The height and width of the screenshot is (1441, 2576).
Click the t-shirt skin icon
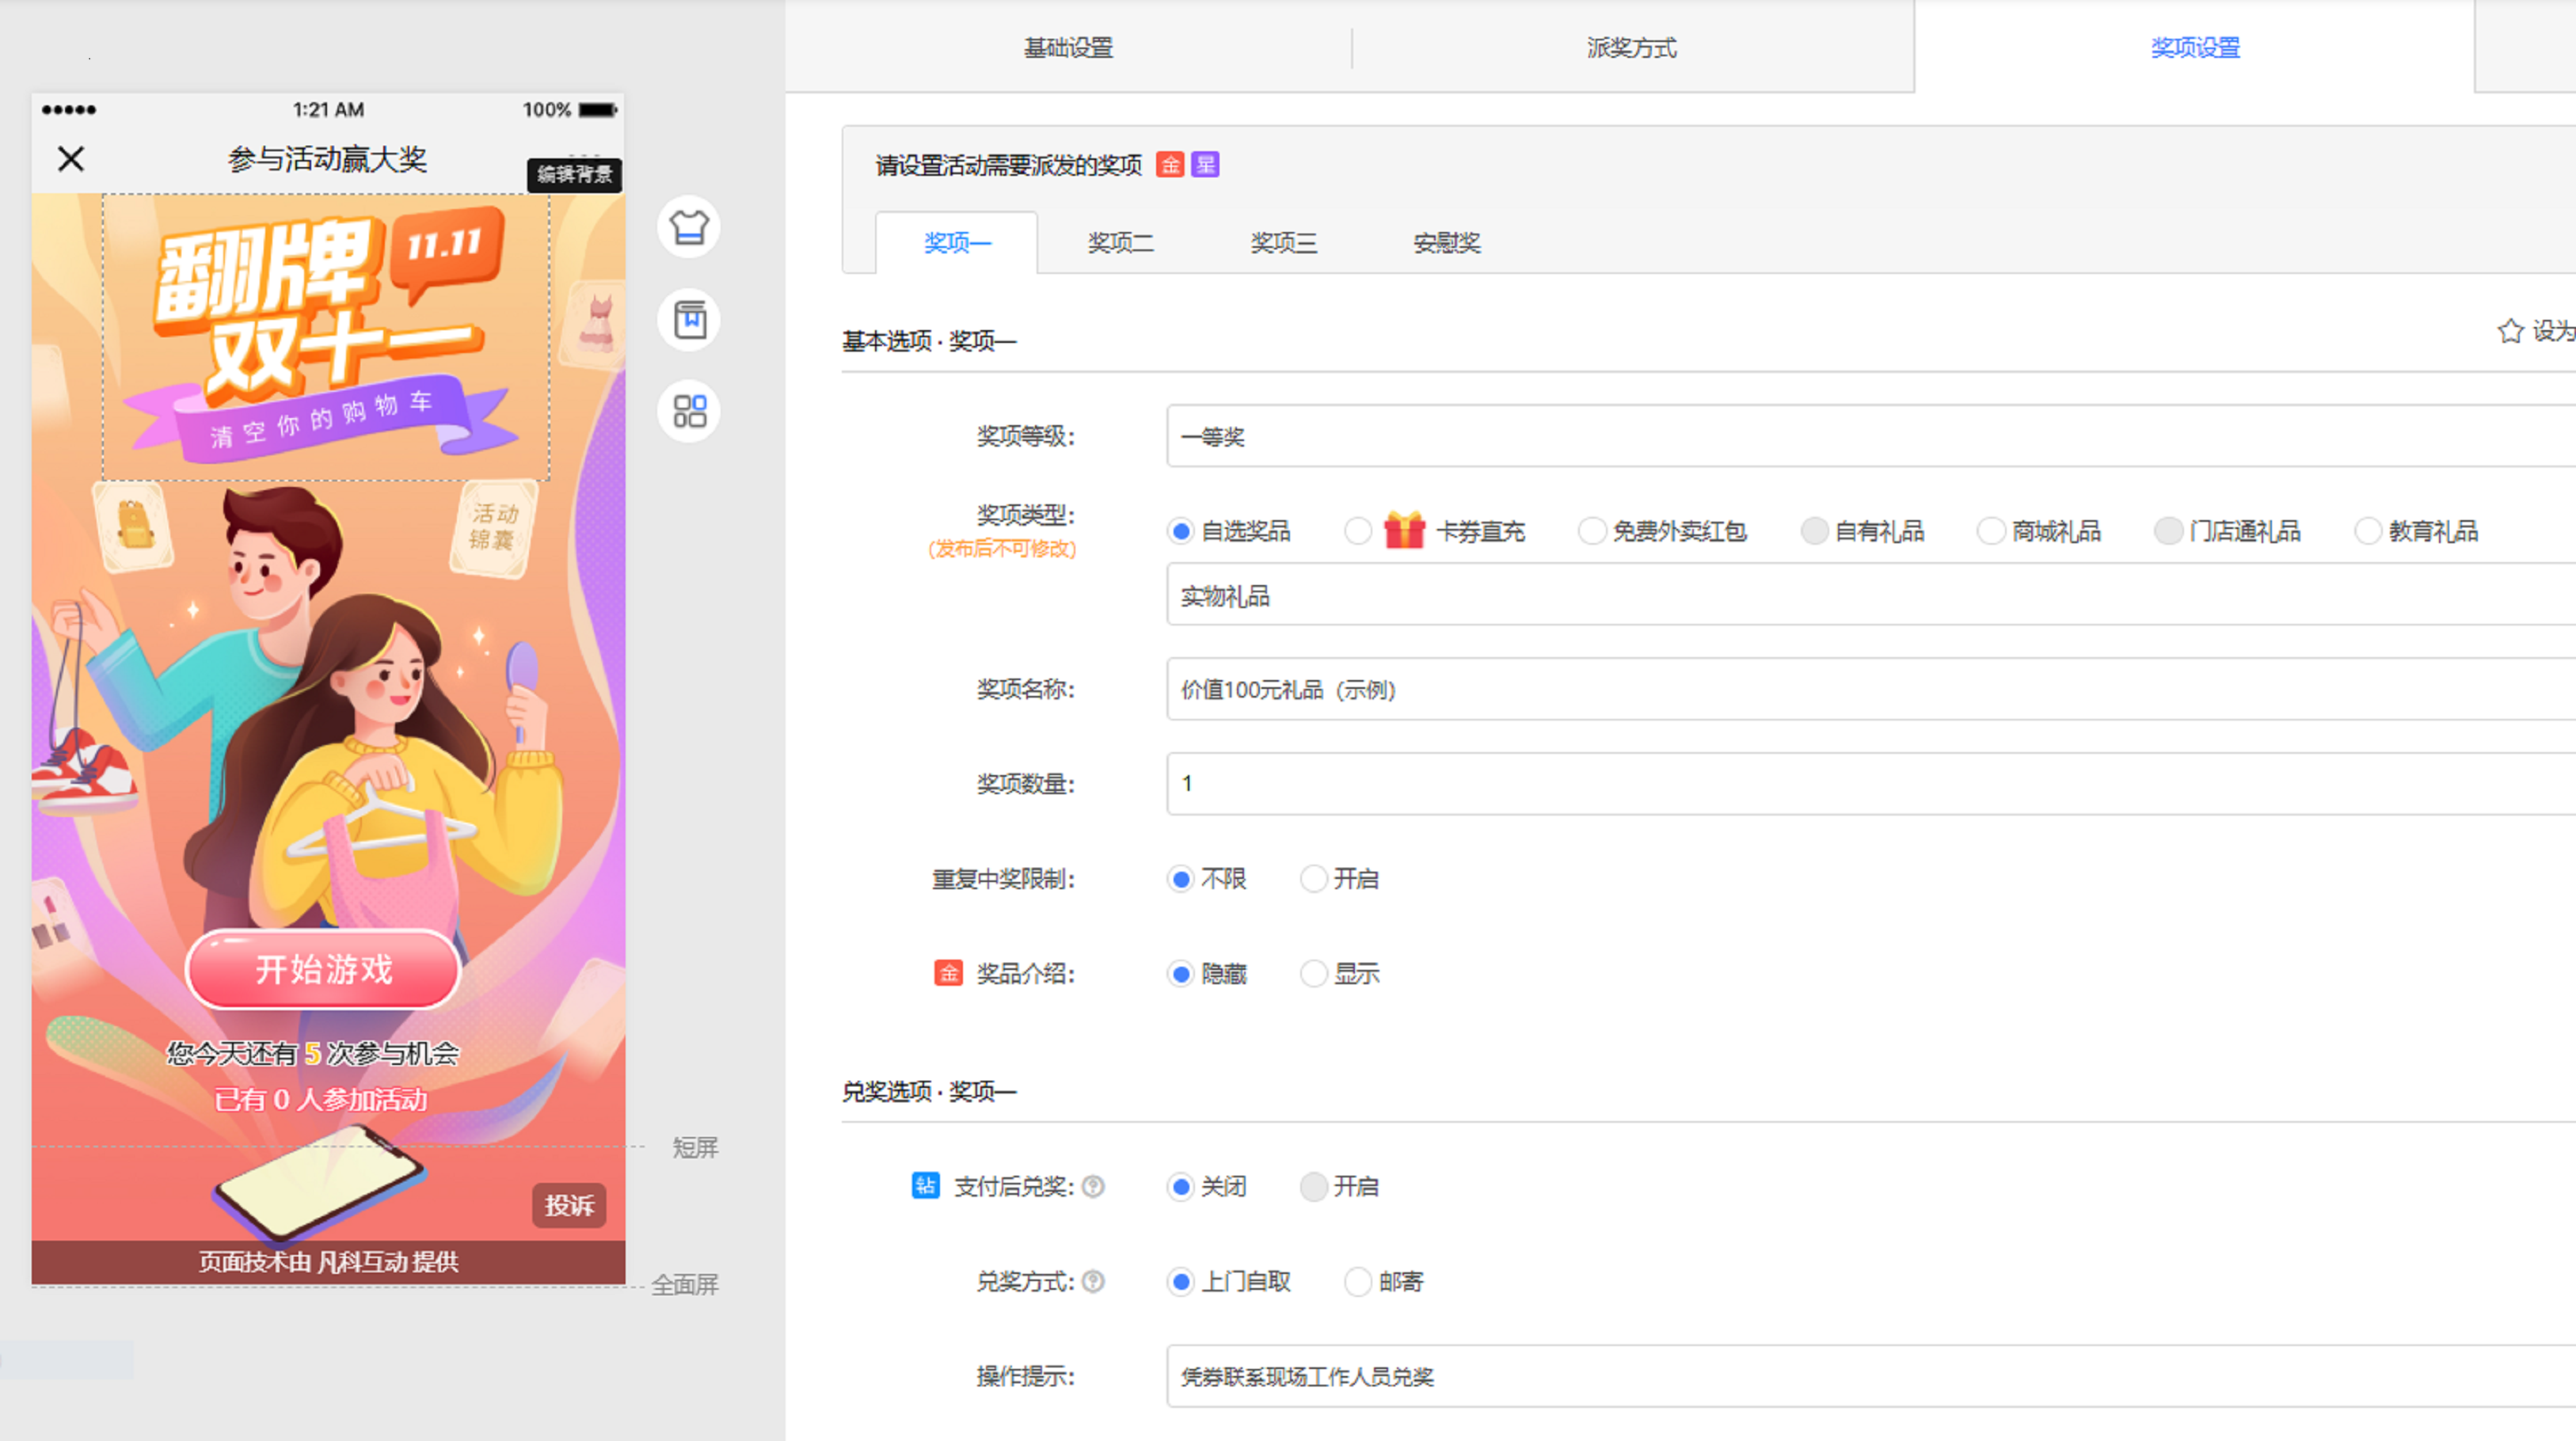(689, 227)
